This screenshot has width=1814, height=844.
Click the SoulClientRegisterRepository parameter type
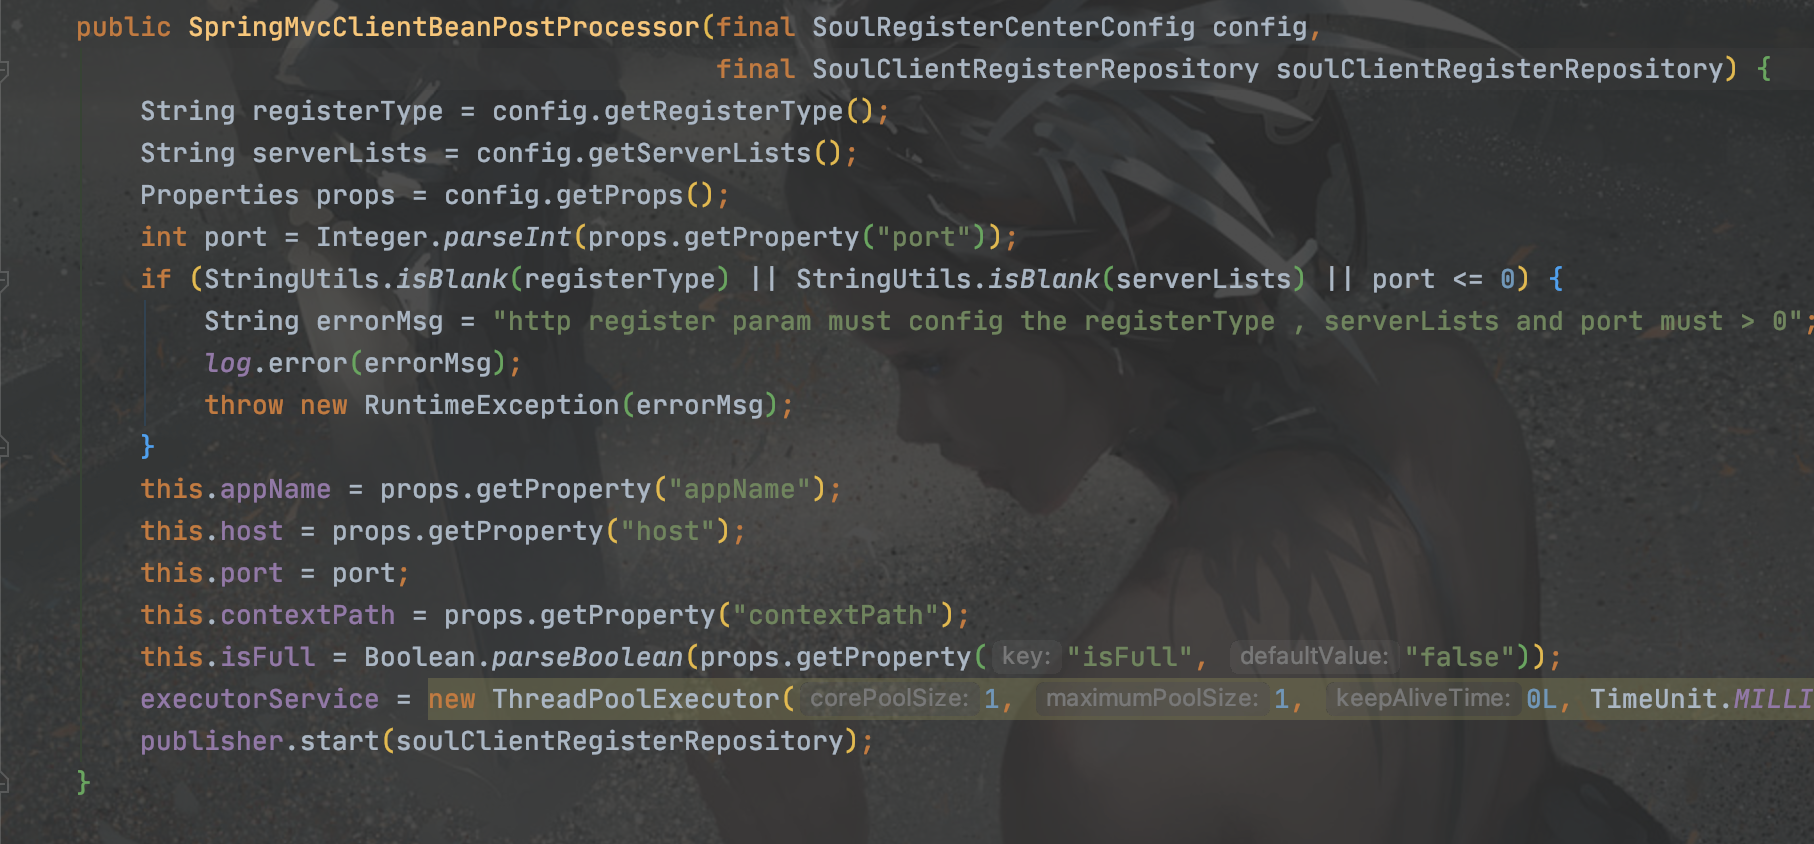1035,69
